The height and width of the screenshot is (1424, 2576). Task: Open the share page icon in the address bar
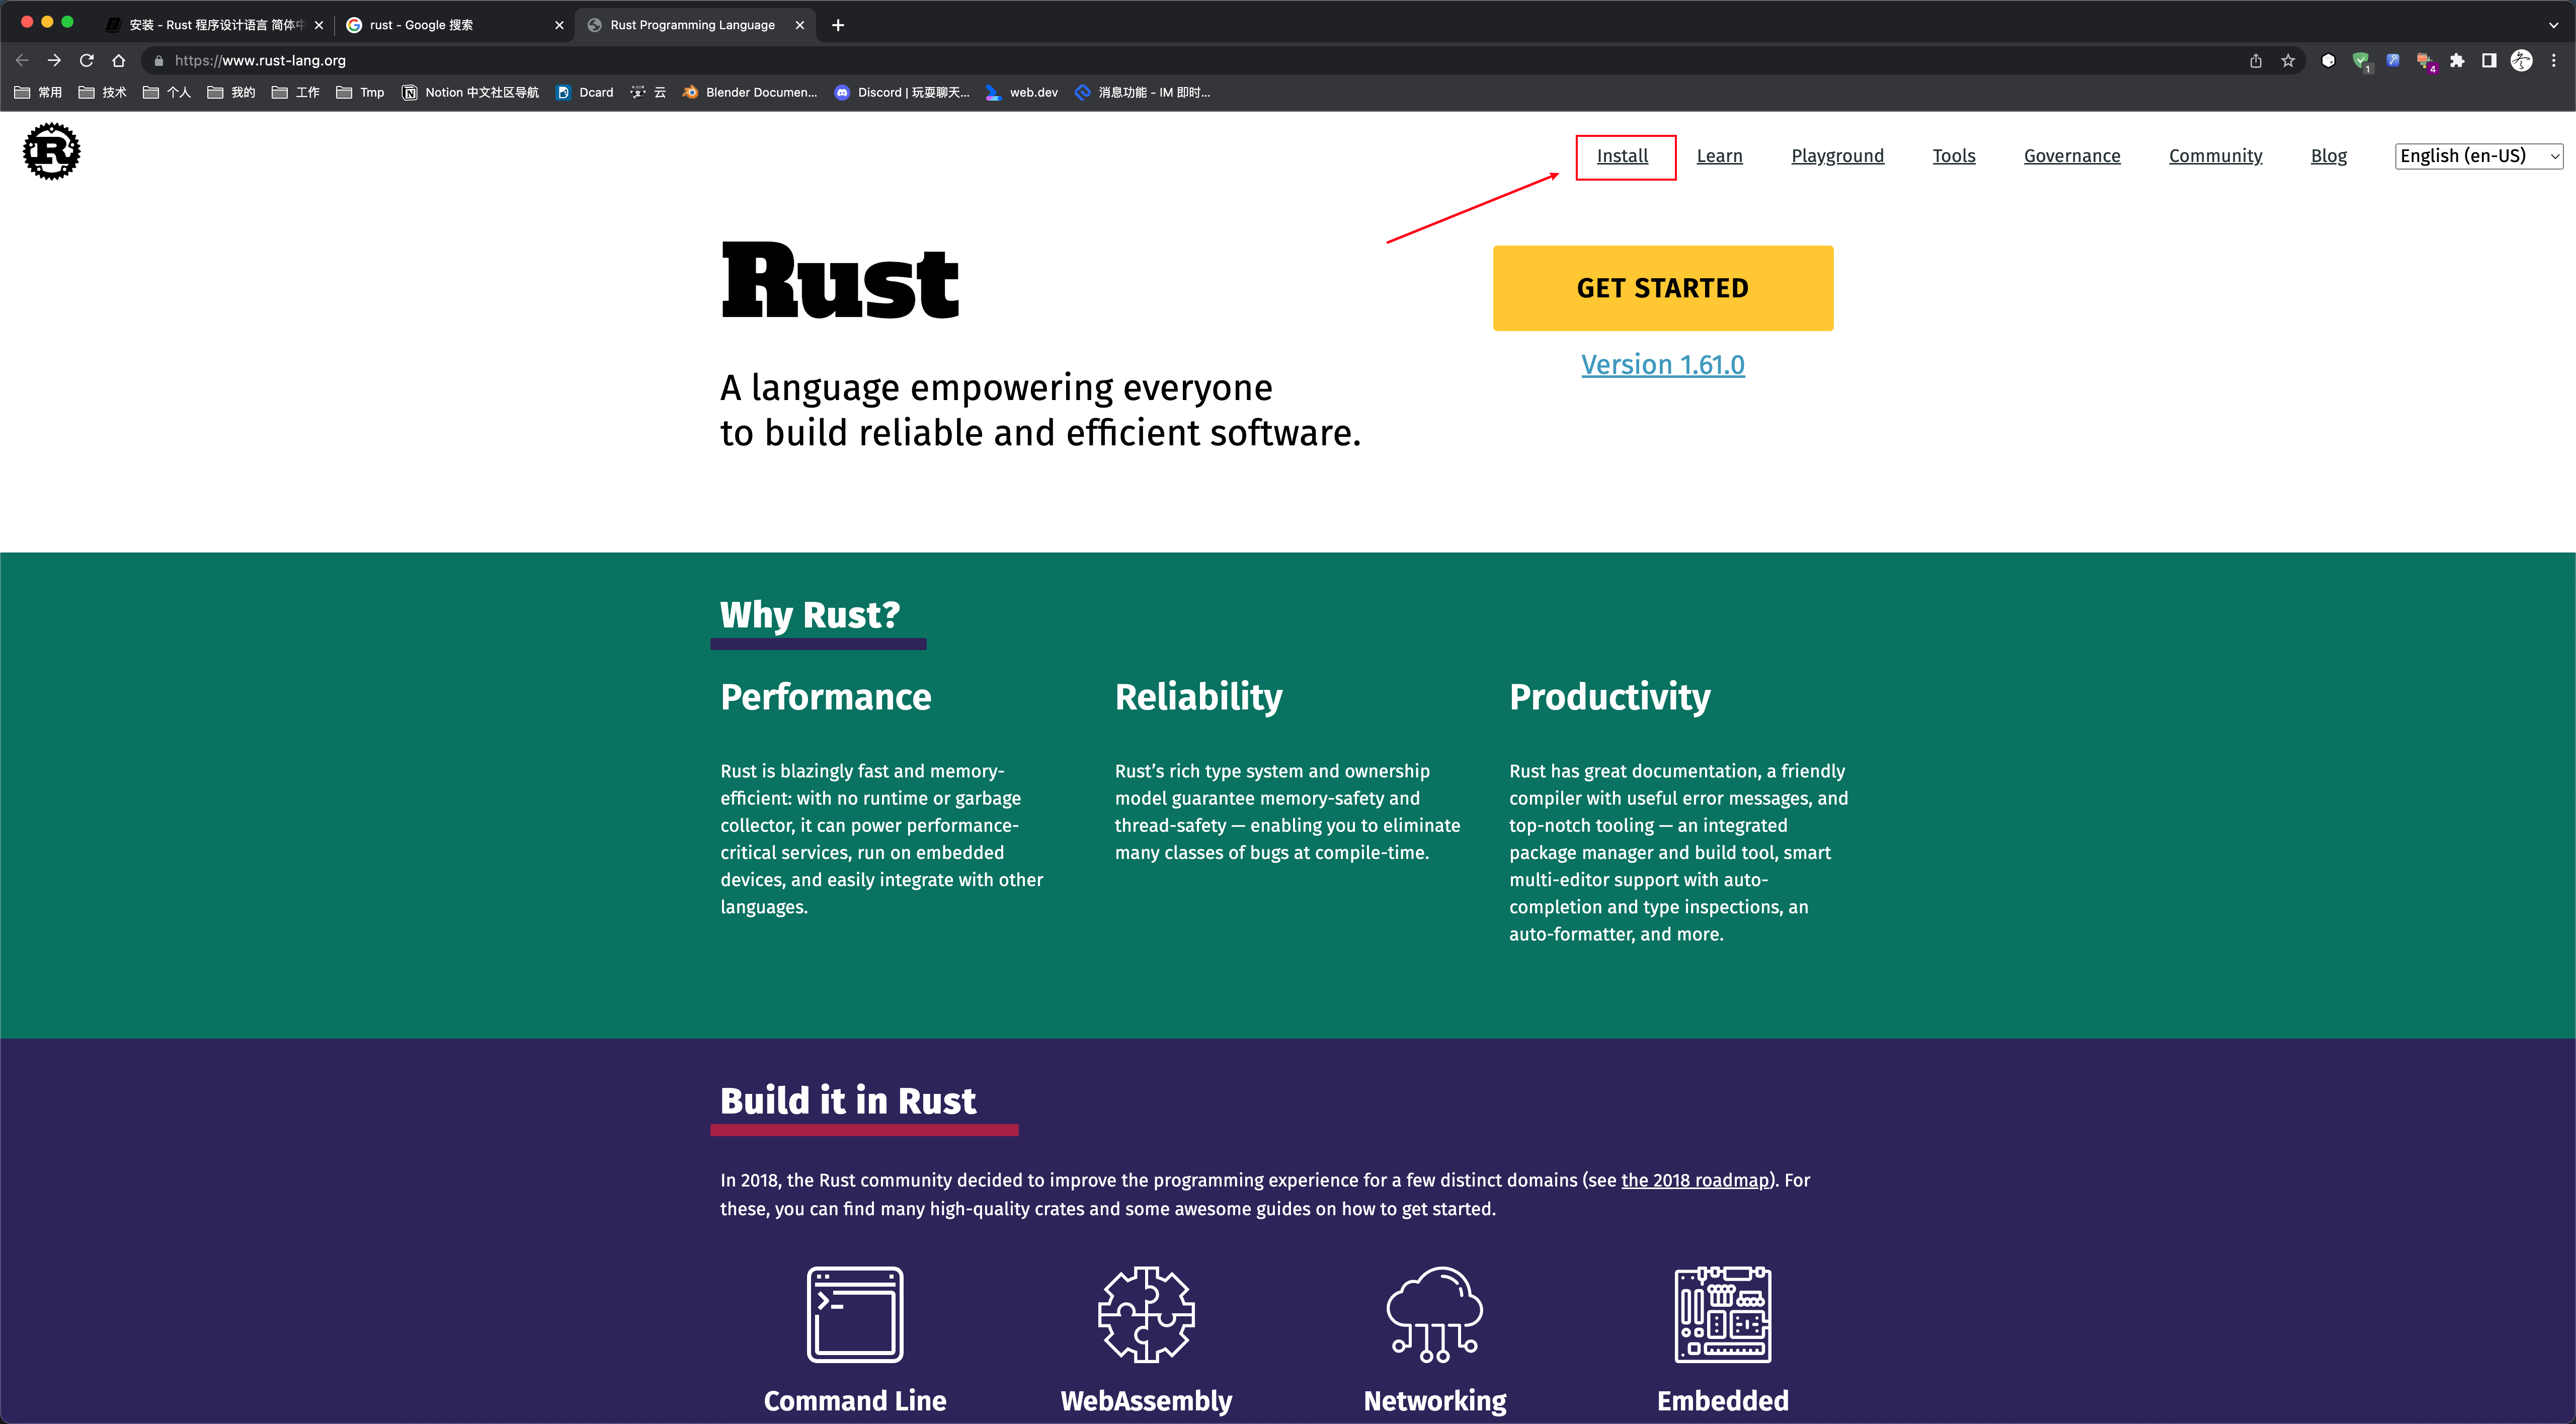click(2256, 60)
